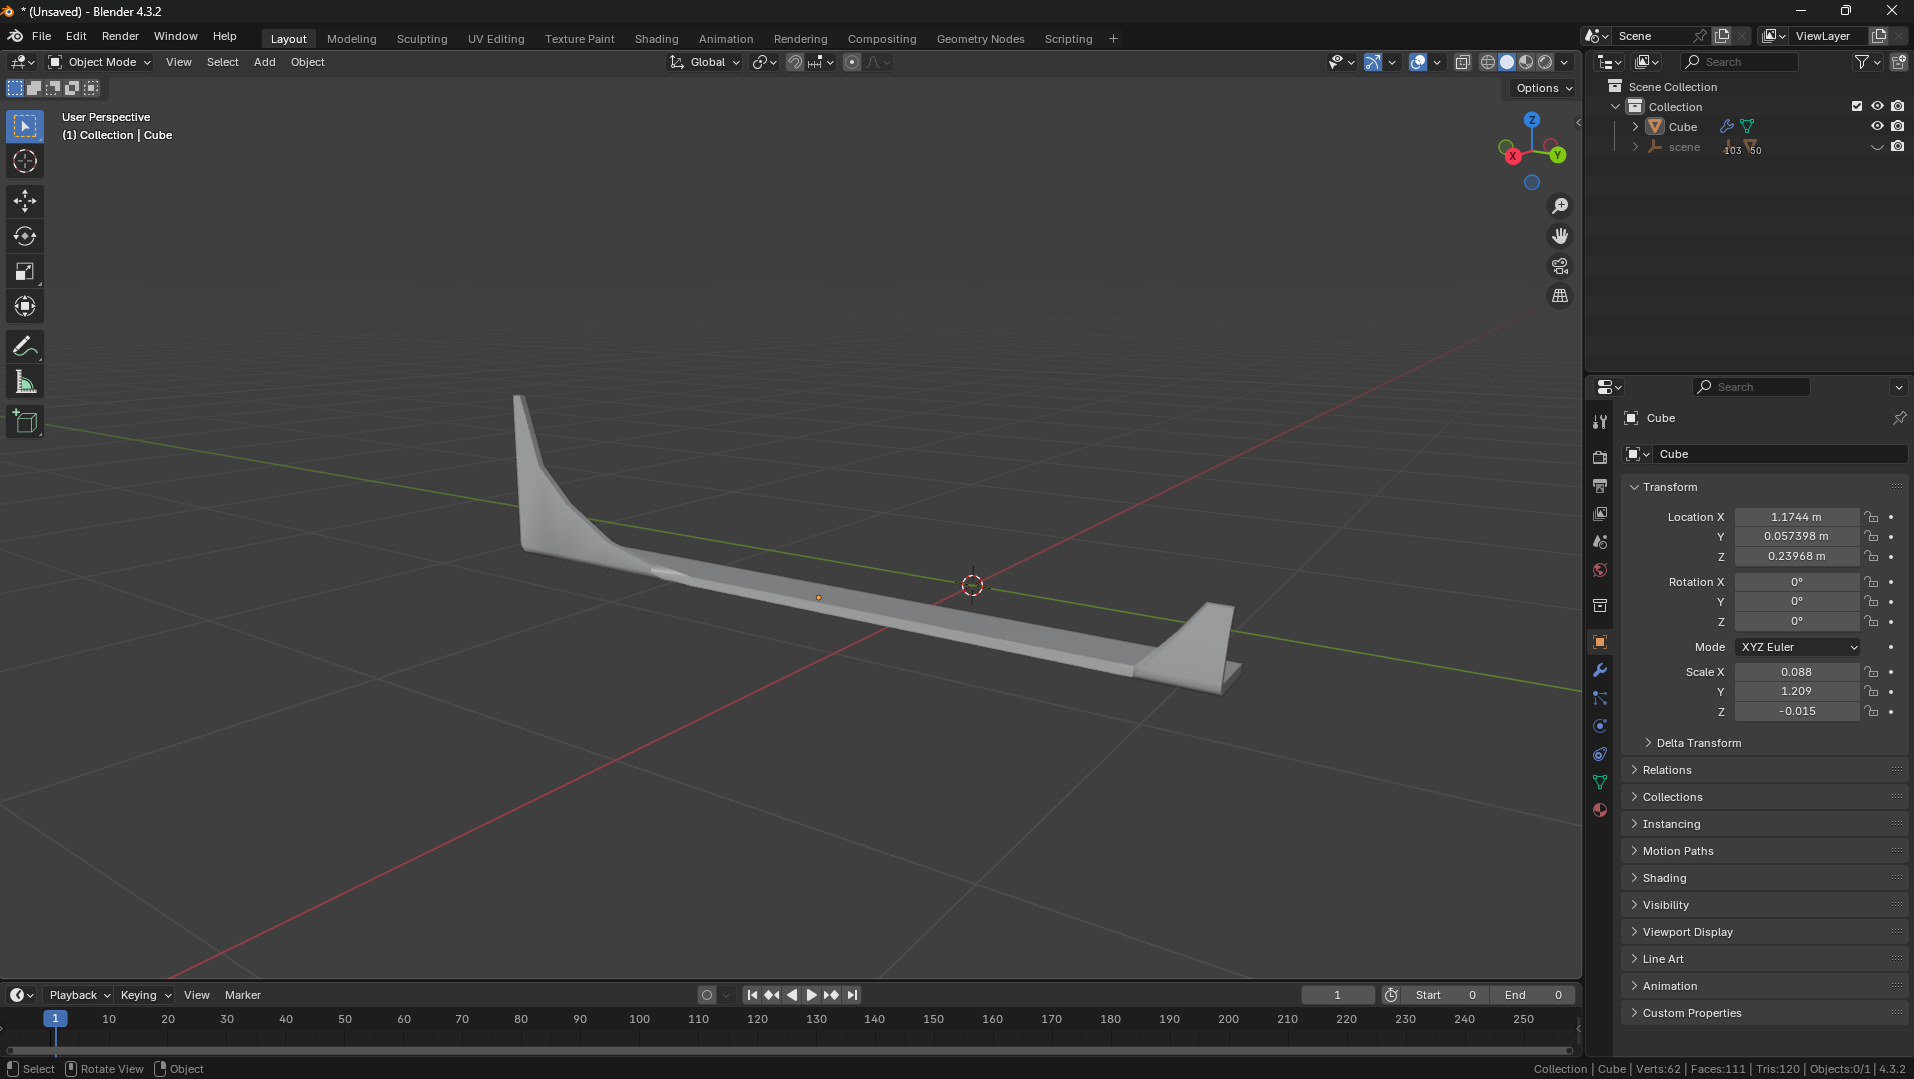Open the Global transform orientation dropdown

(x=705, y=62)
